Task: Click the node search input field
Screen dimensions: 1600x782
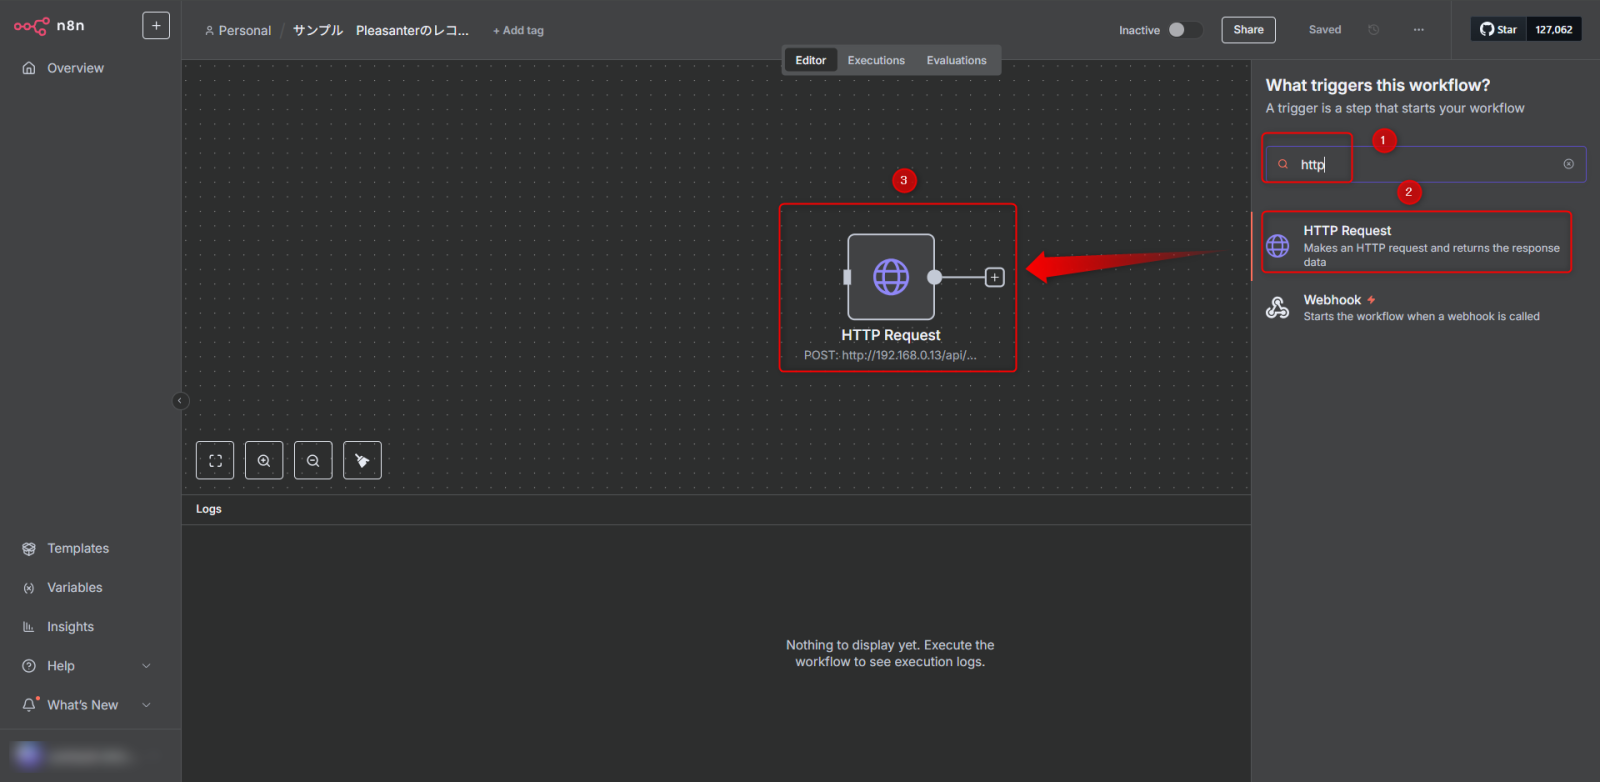Action: 1430,164
